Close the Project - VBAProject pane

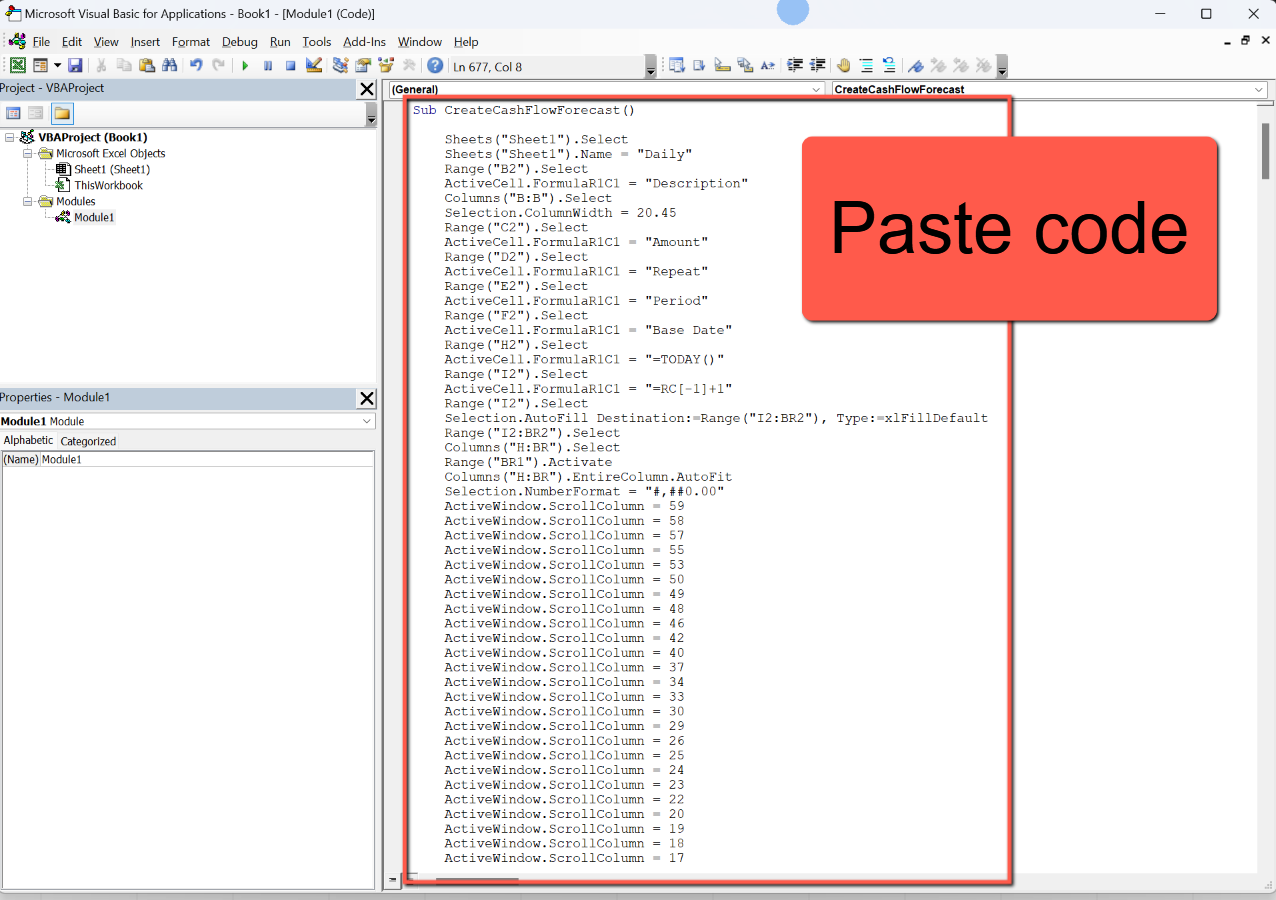pos(367,89)
